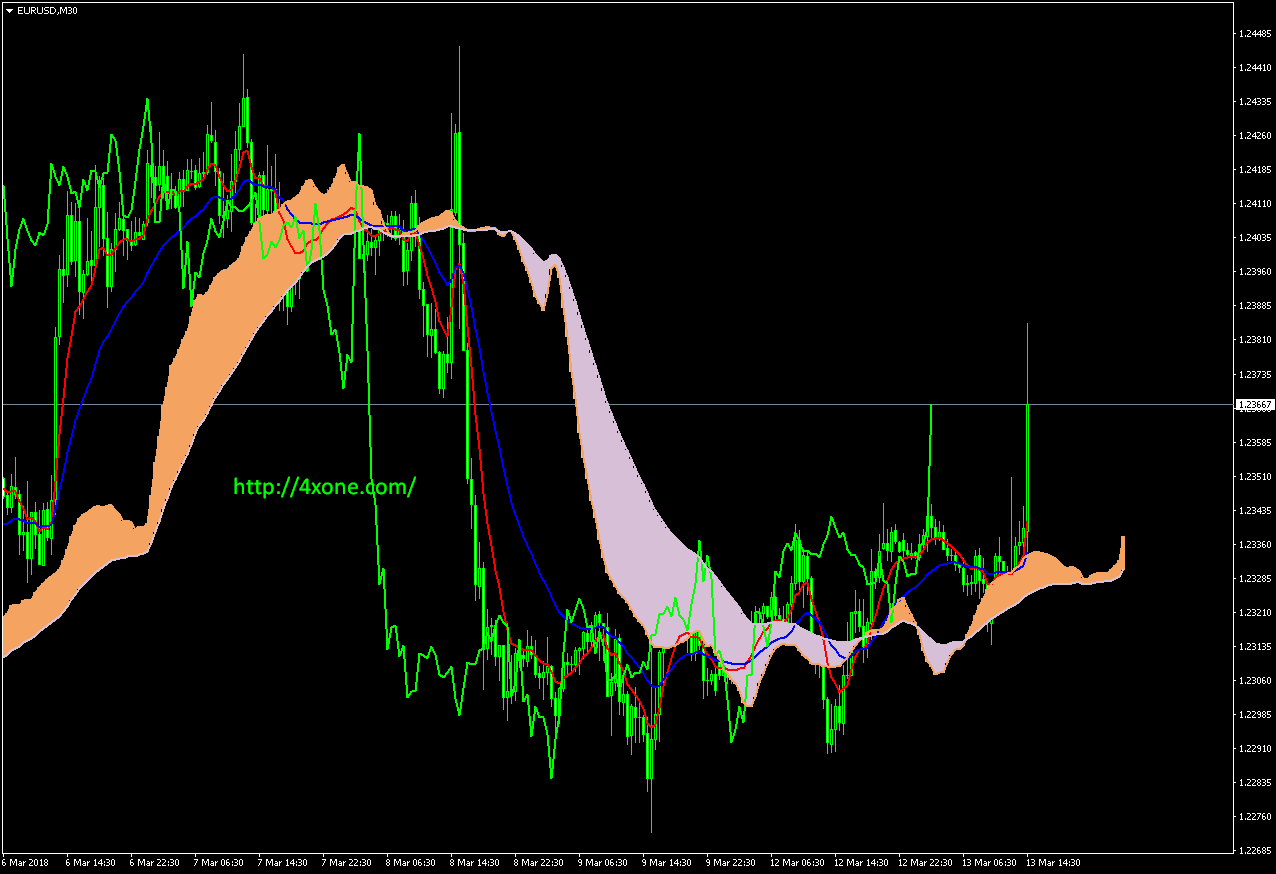1276x874 pixels.
Task: Click the 8 Mar 22:30 time label
Action: 539,862
